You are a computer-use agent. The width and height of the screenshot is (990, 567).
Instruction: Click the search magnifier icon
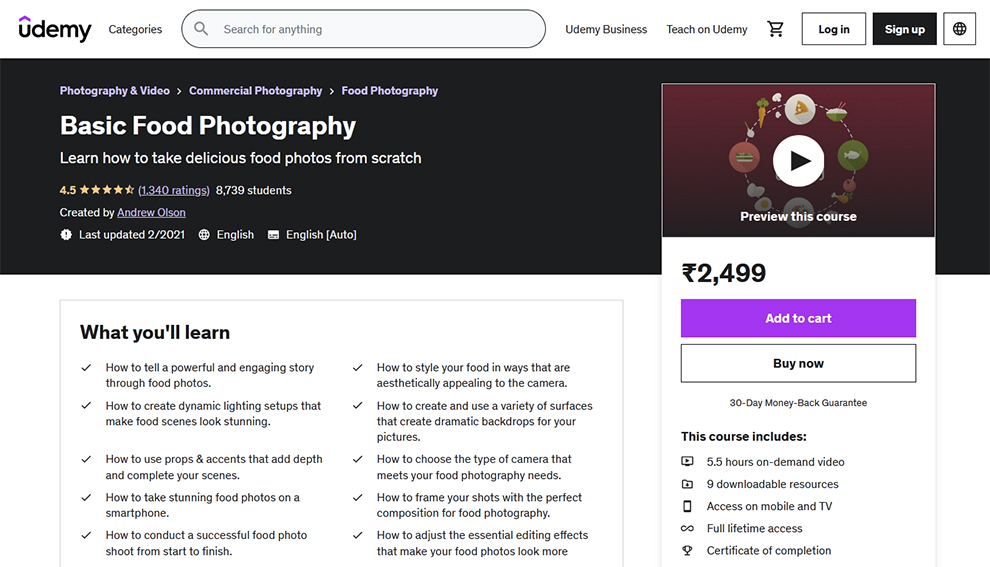pos(201,29)
